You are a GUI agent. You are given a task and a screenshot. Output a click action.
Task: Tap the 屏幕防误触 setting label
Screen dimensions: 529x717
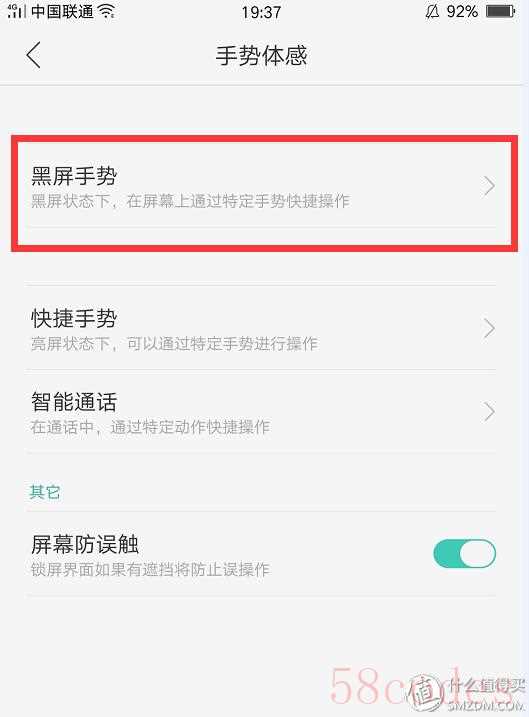tap(85, 544)
